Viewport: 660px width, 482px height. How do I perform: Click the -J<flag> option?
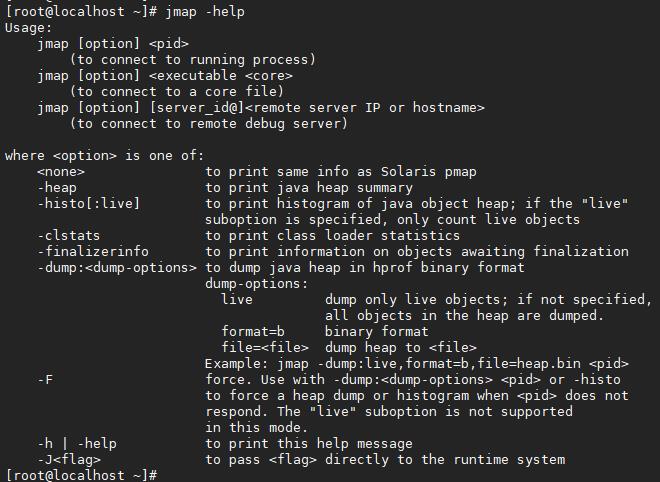[69, 460]
